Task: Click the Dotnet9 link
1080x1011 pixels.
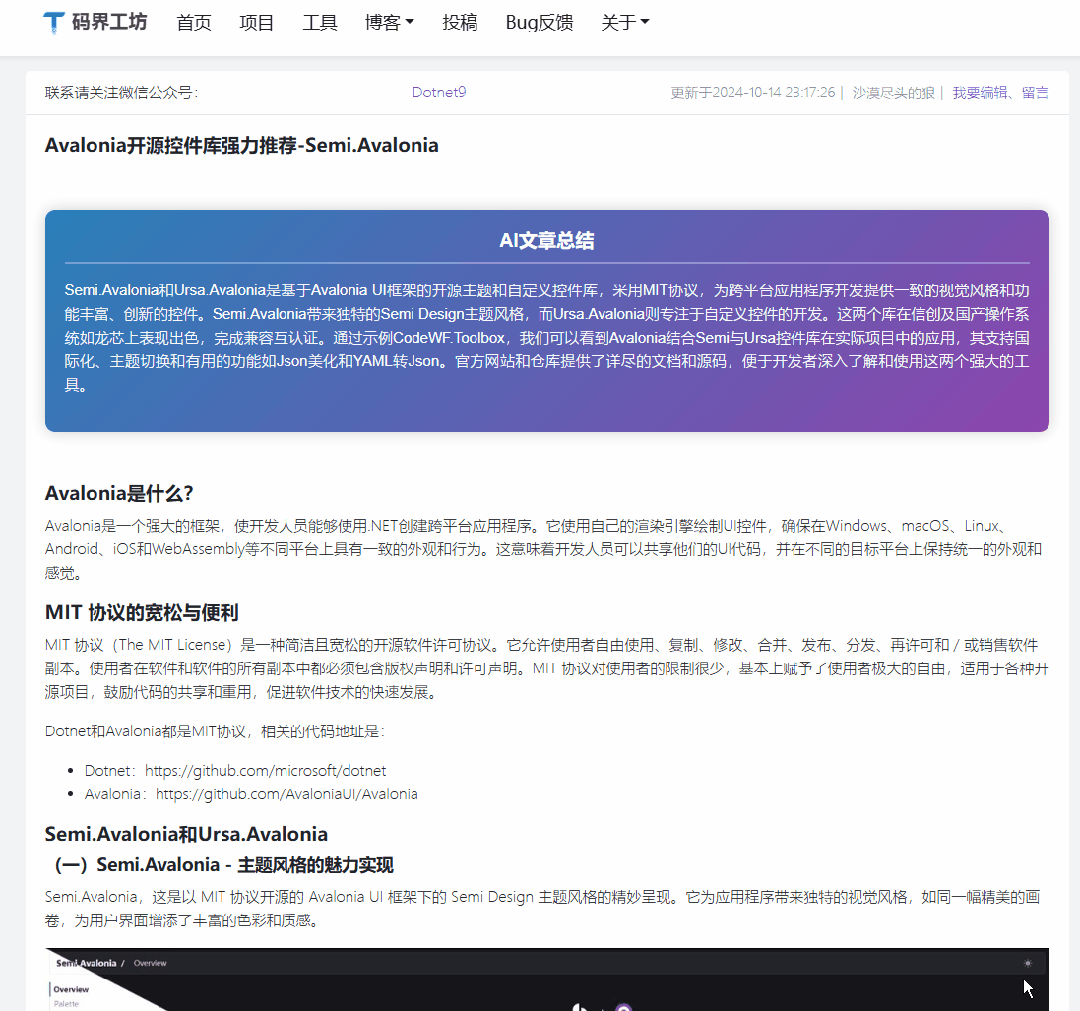Action: [439, 92]
